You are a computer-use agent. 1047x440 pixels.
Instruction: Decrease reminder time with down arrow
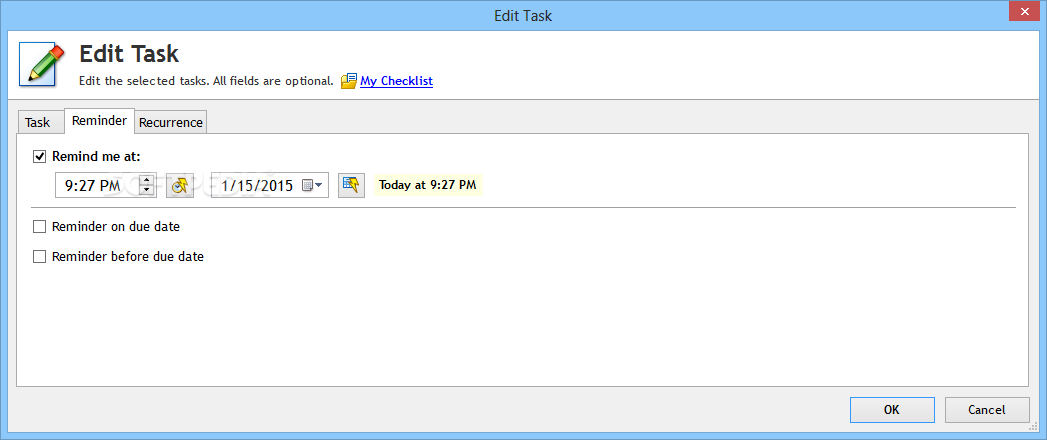point(147,191)
